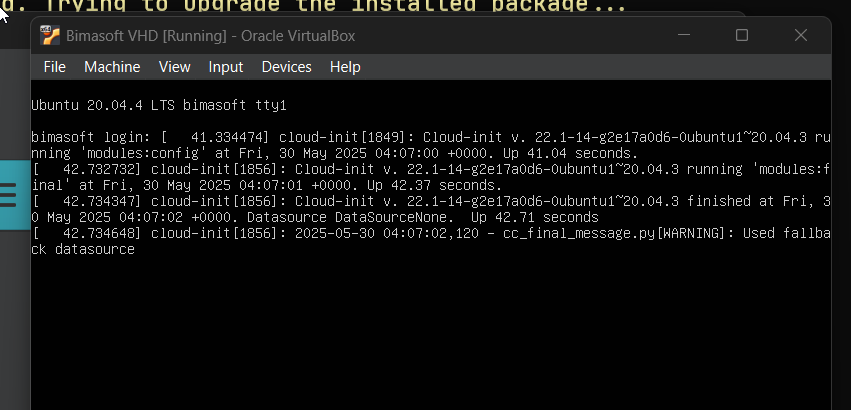Click the teal side panel behind VirtualBox
This screenshot has height=410, width=851.
click(x=15, y=194)
